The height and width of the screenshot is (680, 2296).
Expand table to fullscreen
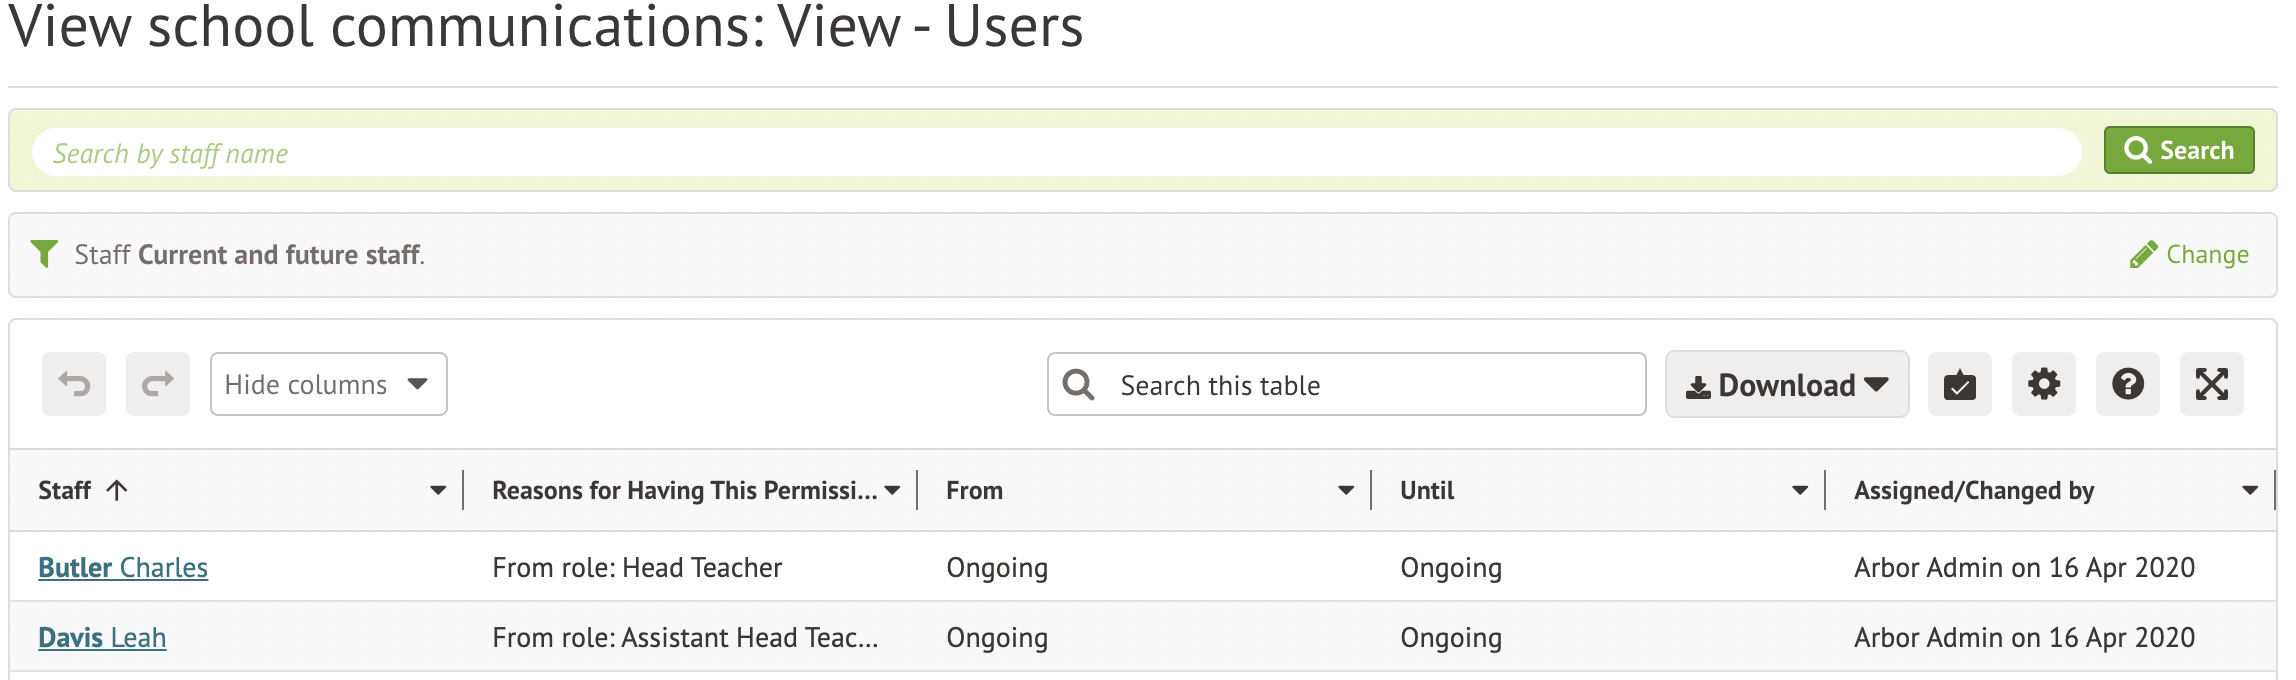click(x=2211, y=384)
